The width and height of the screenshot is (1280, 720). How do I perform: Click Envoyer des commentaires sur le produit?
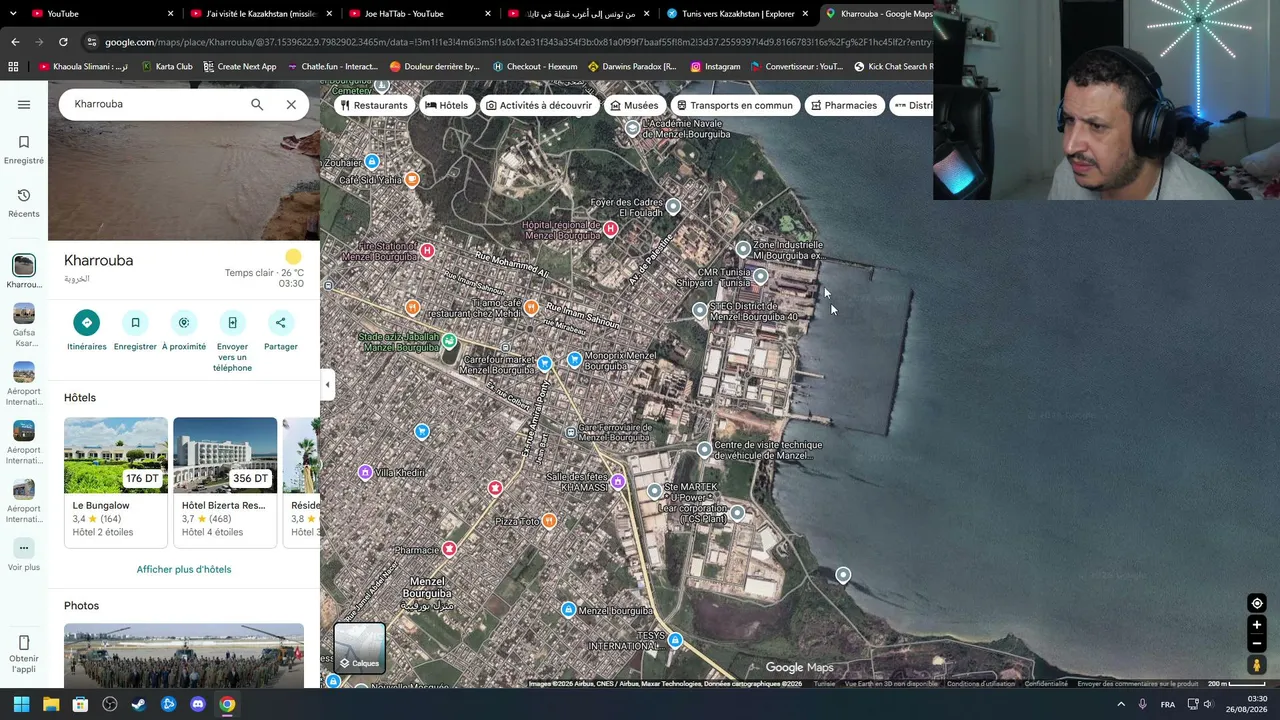tap(1137, 684)
